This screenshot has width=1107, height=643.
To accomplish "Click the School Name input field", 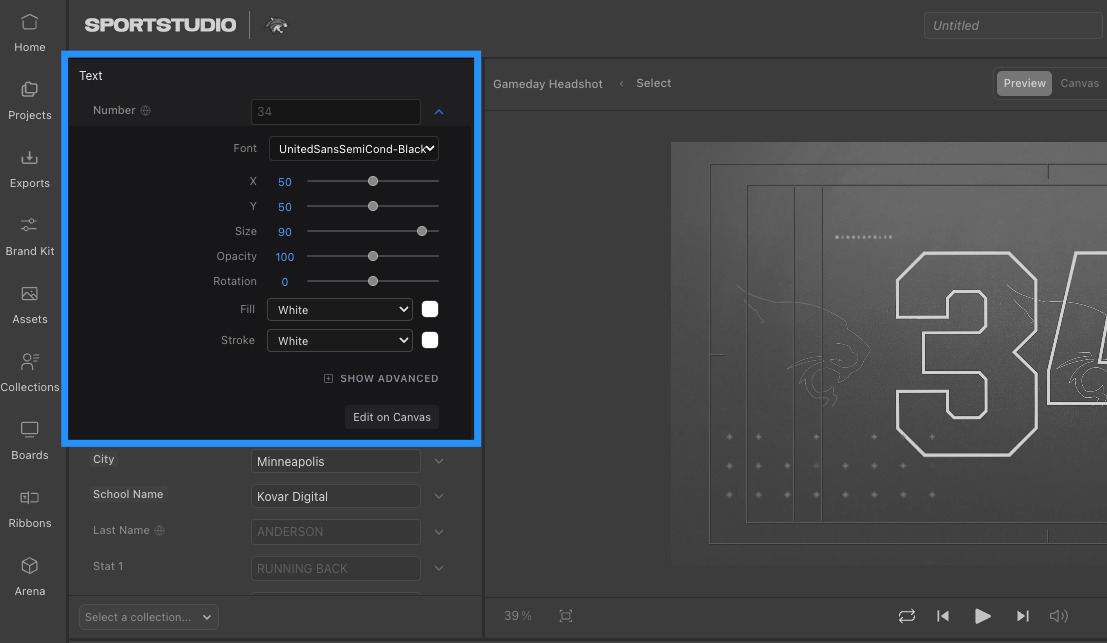I will coord(335,496).
